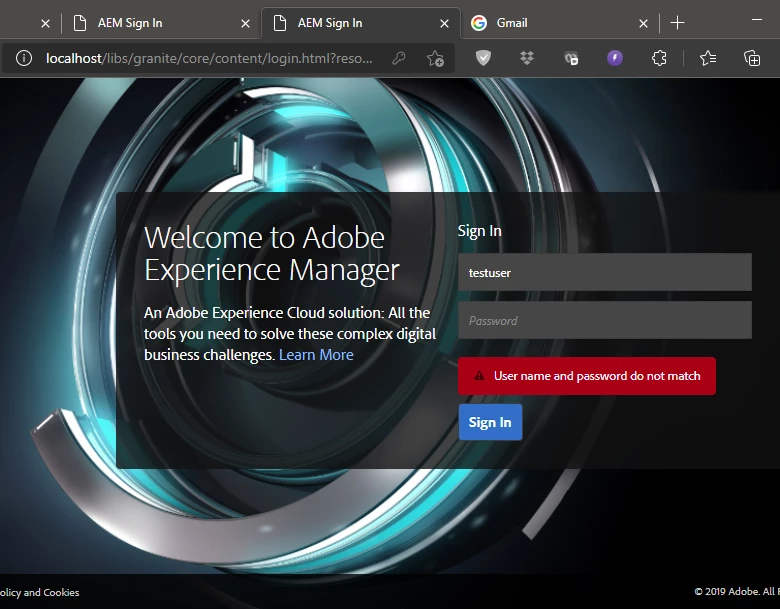Image resolution: width=780 pixels, height=609 pixels.
Task: Add this page to favorites star icon
Action: (x=435, y=58)
